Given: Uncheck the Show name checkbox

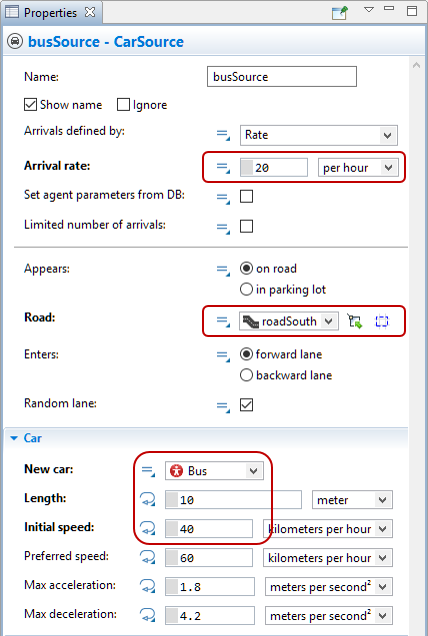Looking at the screenshot, I should (x=30, y=105).
